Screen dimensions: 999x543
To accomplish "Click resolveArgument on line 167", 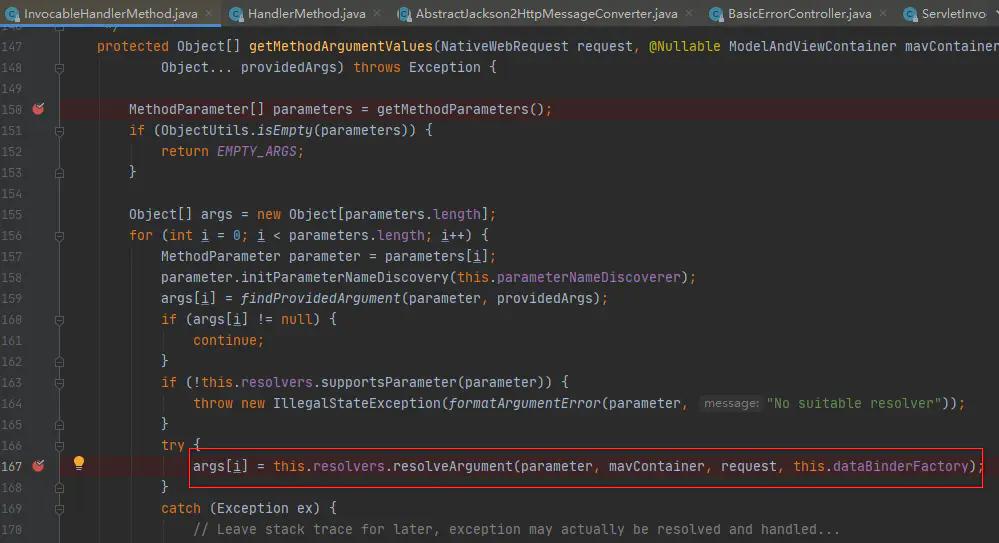I will point(452,467).
